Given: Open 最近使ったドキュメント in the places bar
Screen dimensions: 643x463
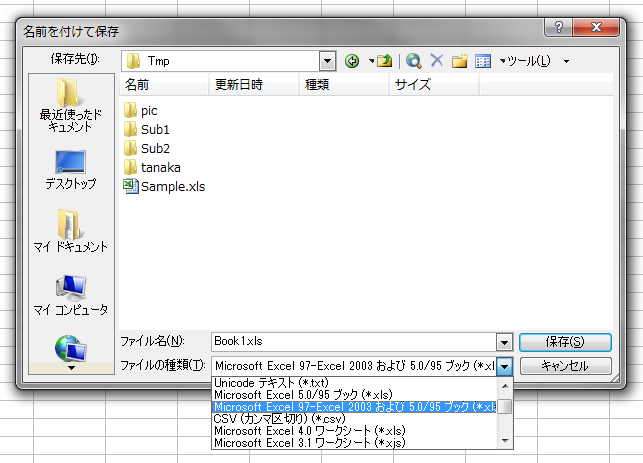Looking at the screenshot, I should 70,105.
